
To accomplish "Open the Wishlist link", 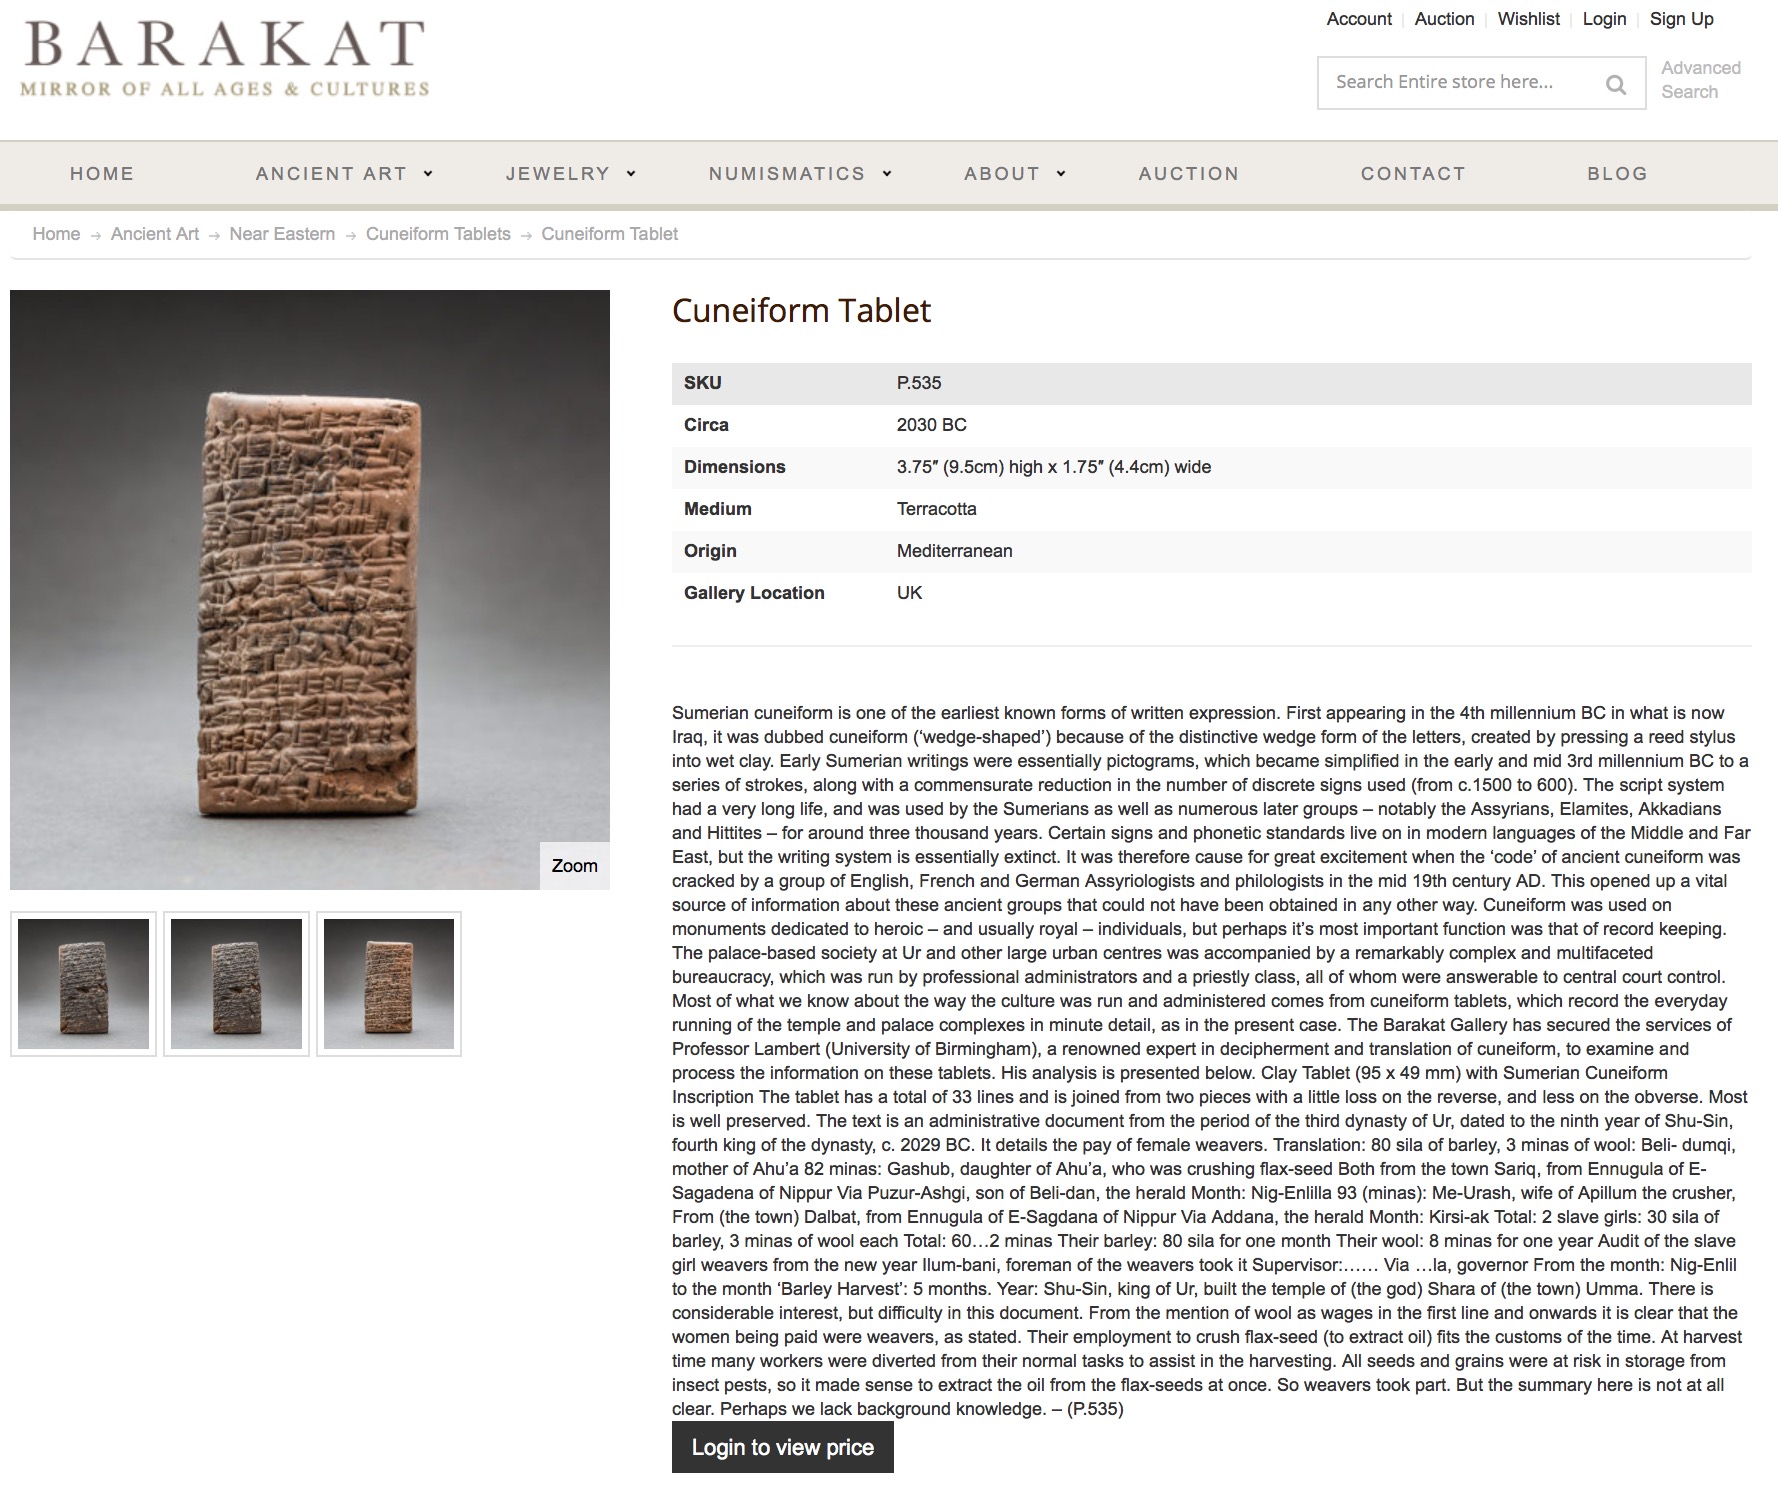I will click(1528, 19).
